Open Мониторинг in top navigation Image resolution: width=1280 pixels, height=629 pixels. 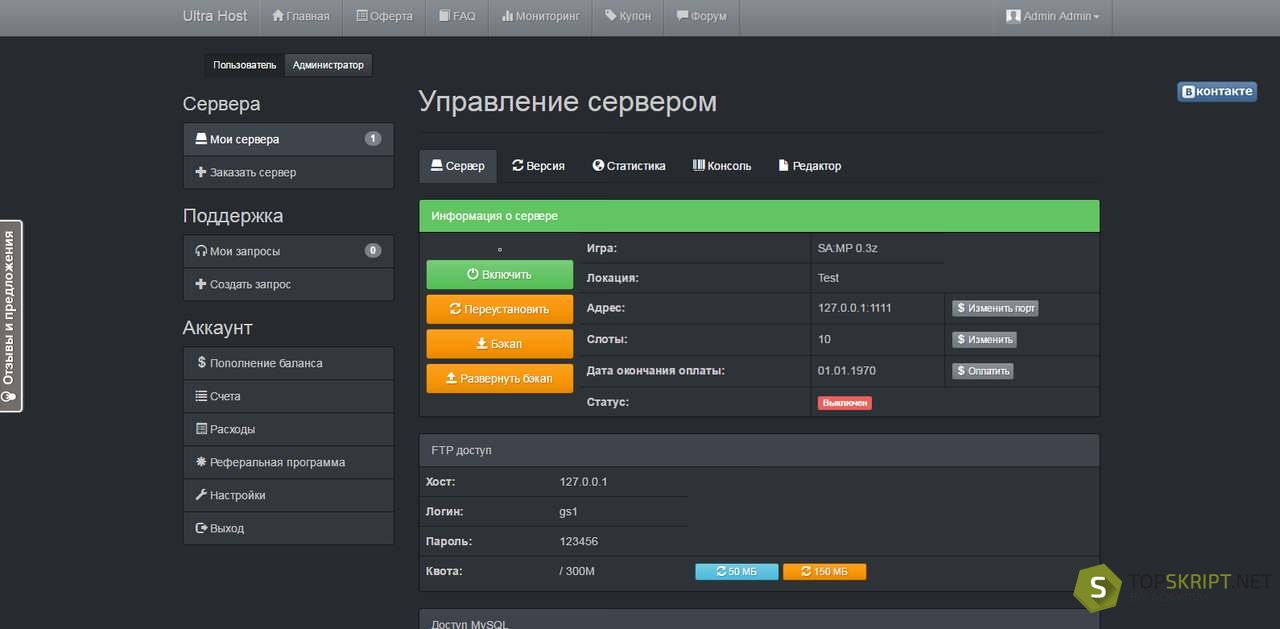pos(540,17)
